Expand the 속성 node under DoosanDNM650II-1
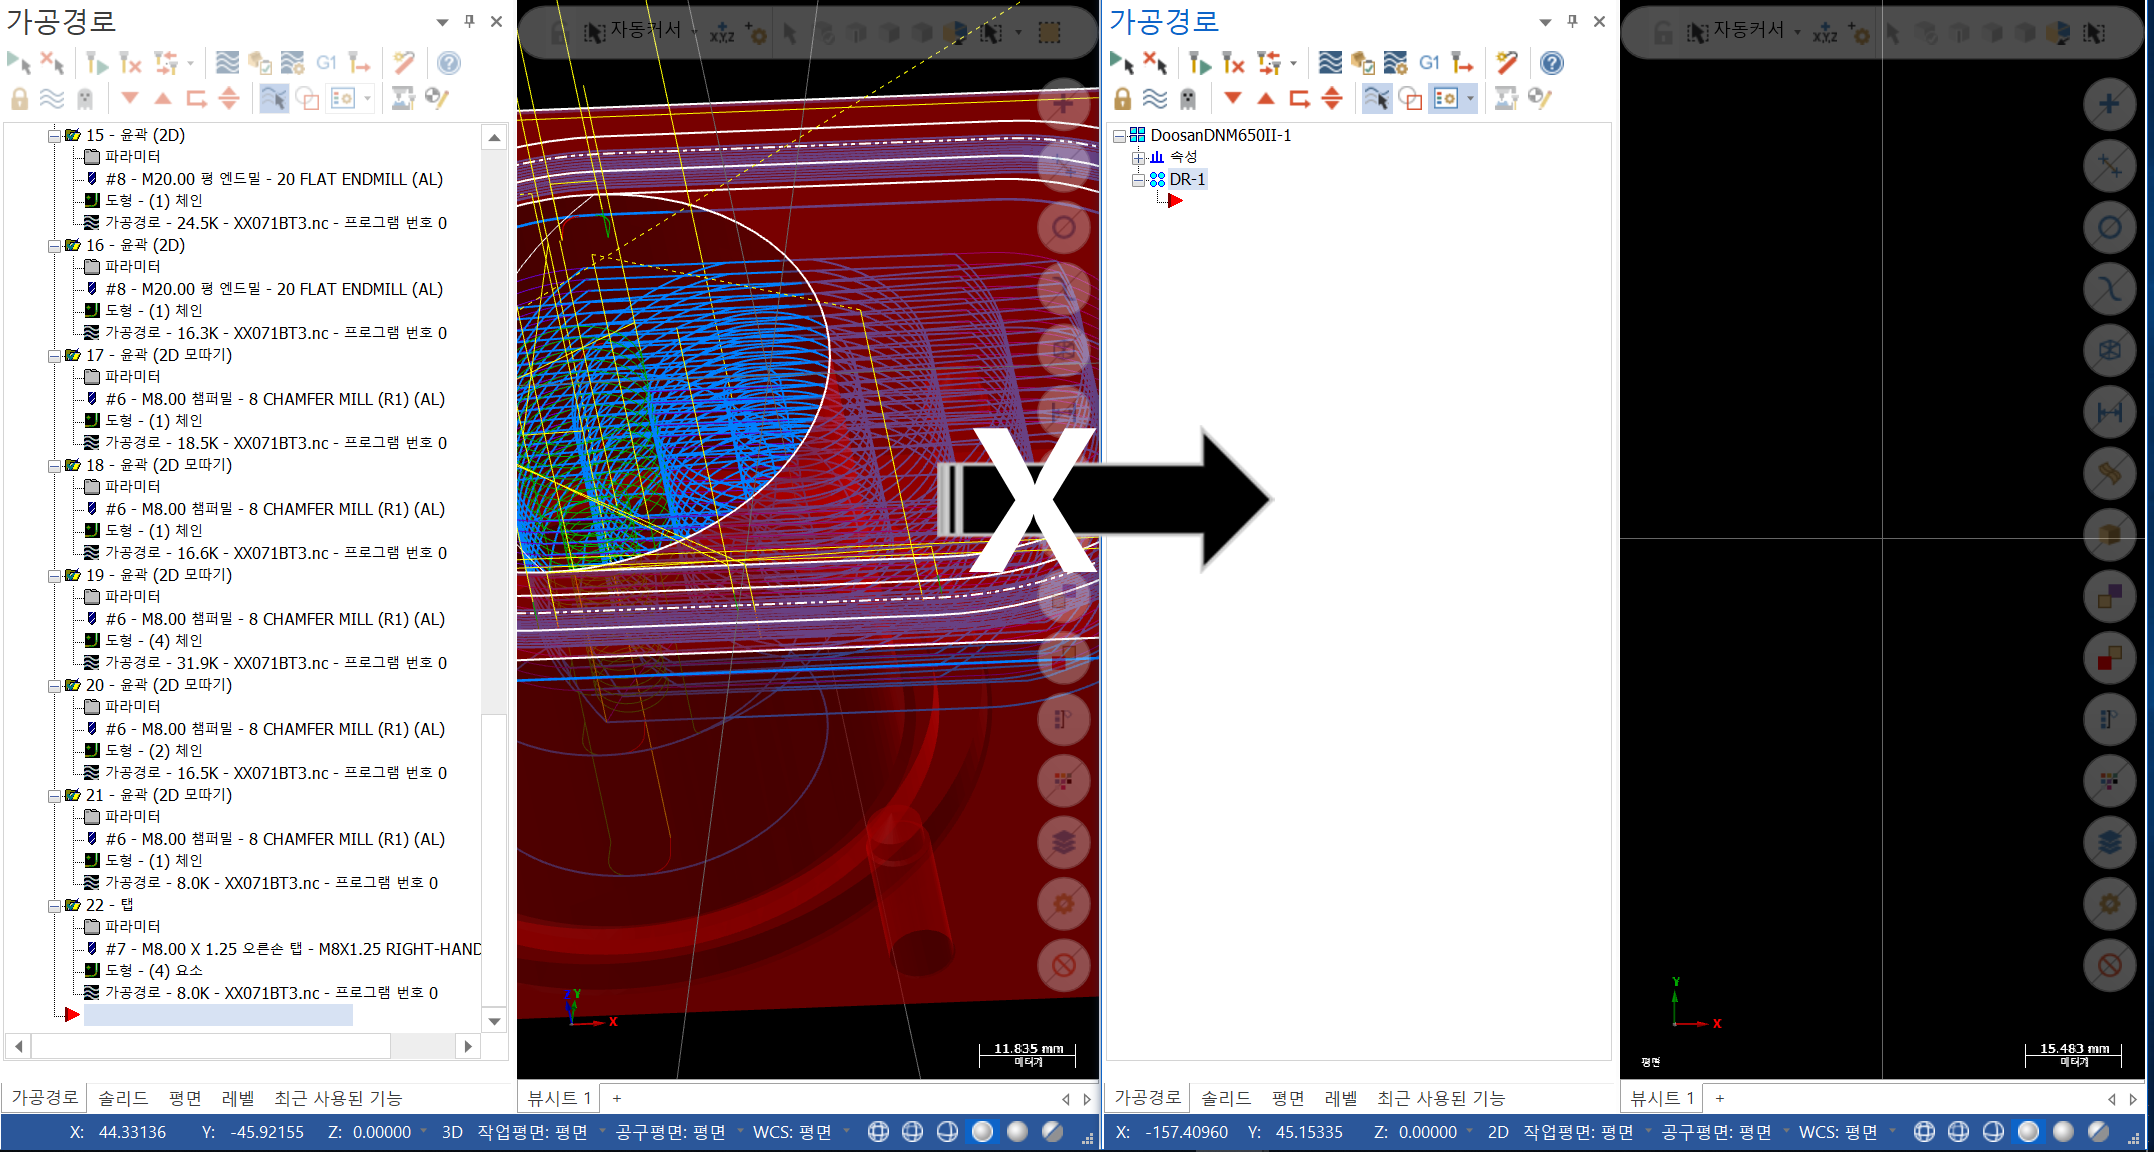Viewport: 2154px width, 1152px height. click(1138, 157)
